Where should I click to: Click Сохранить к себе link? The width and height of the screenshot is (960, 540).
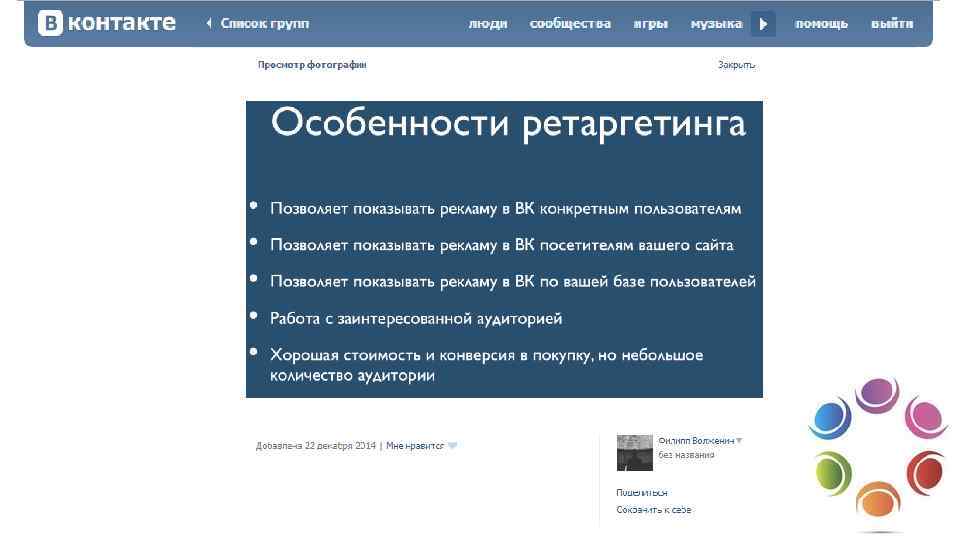click(654, 509)
